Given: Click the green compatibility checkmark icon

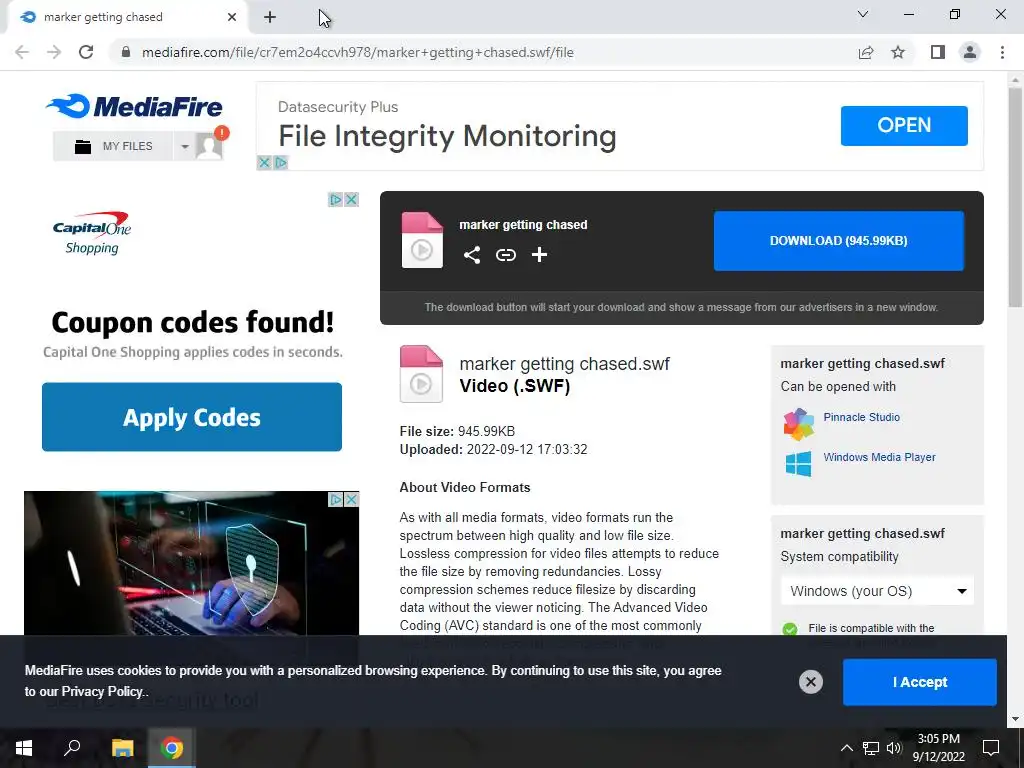Looking at the screenshot, I should pyautogui.click(x=790, y=629).
